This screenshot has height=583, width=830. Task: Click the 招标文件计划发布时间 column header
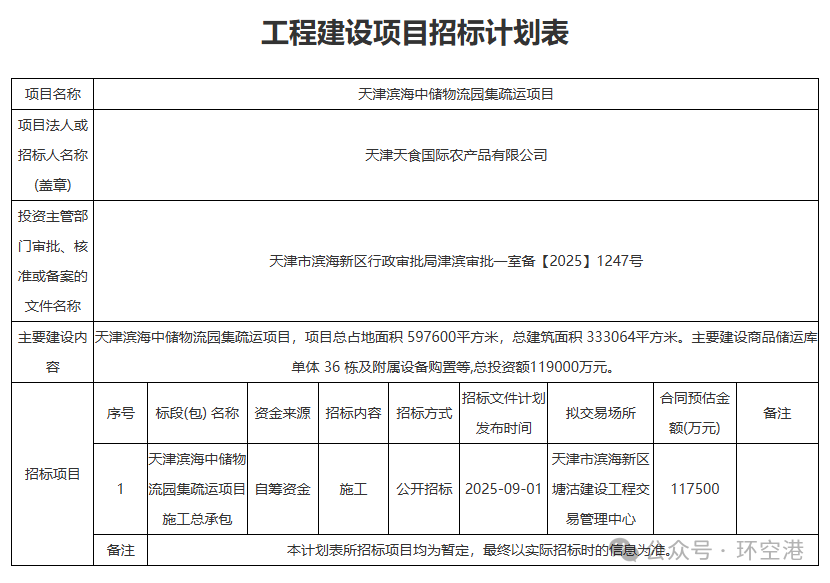(x=503, y=413)
